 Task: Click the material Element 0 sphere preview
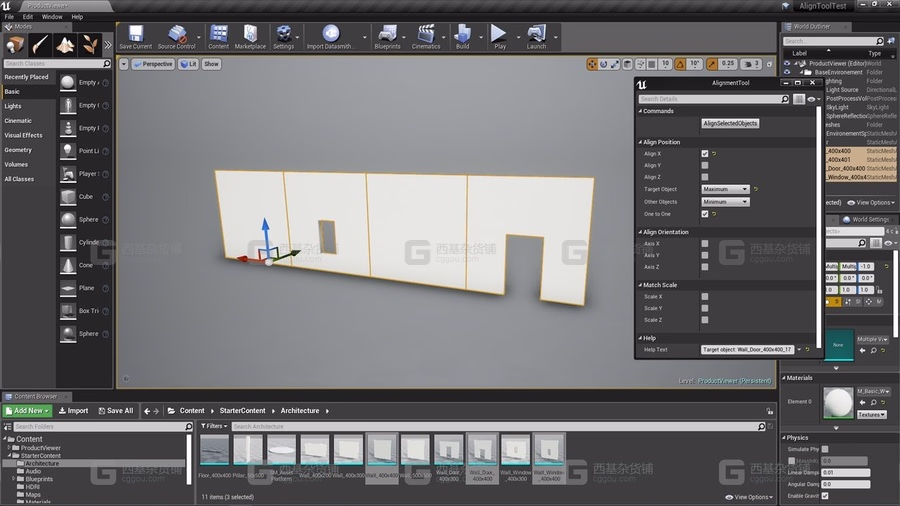[x=838, y=402]
